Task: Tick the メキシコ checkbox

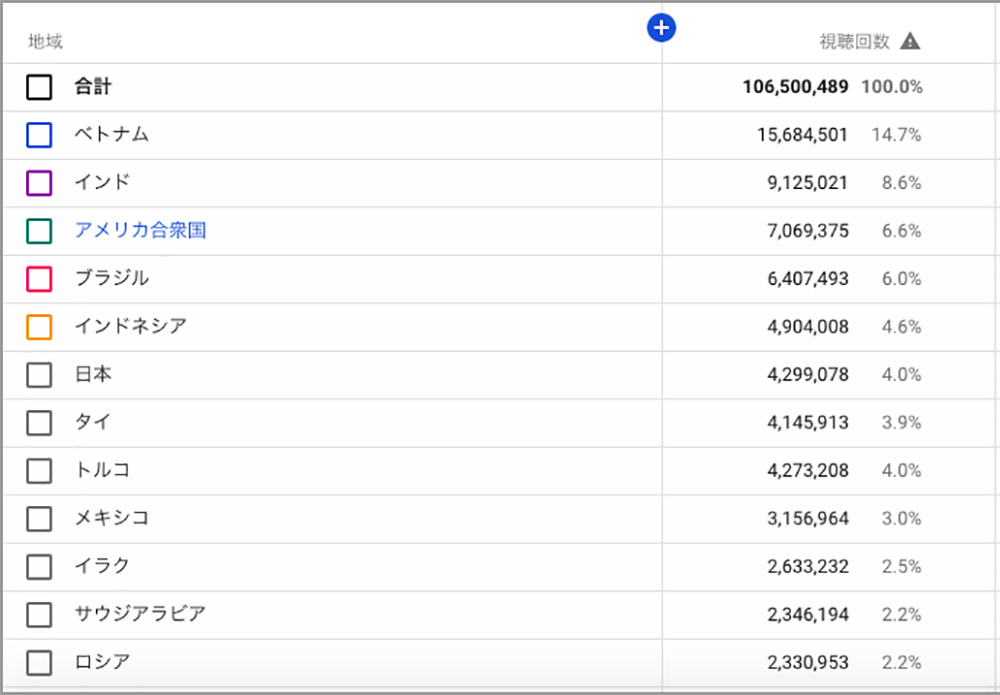Action: (x=39, y=519)
